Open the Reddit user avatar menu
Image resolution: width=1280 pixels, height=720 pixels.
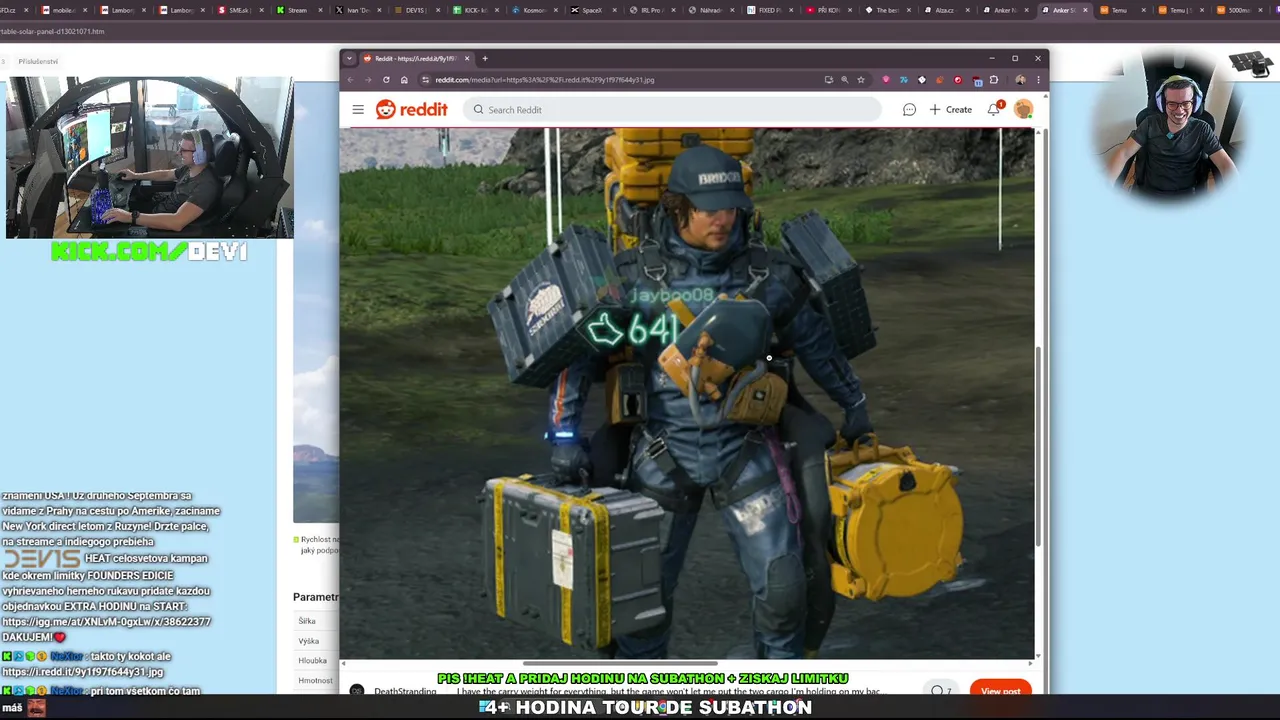tap(1023, 110)
